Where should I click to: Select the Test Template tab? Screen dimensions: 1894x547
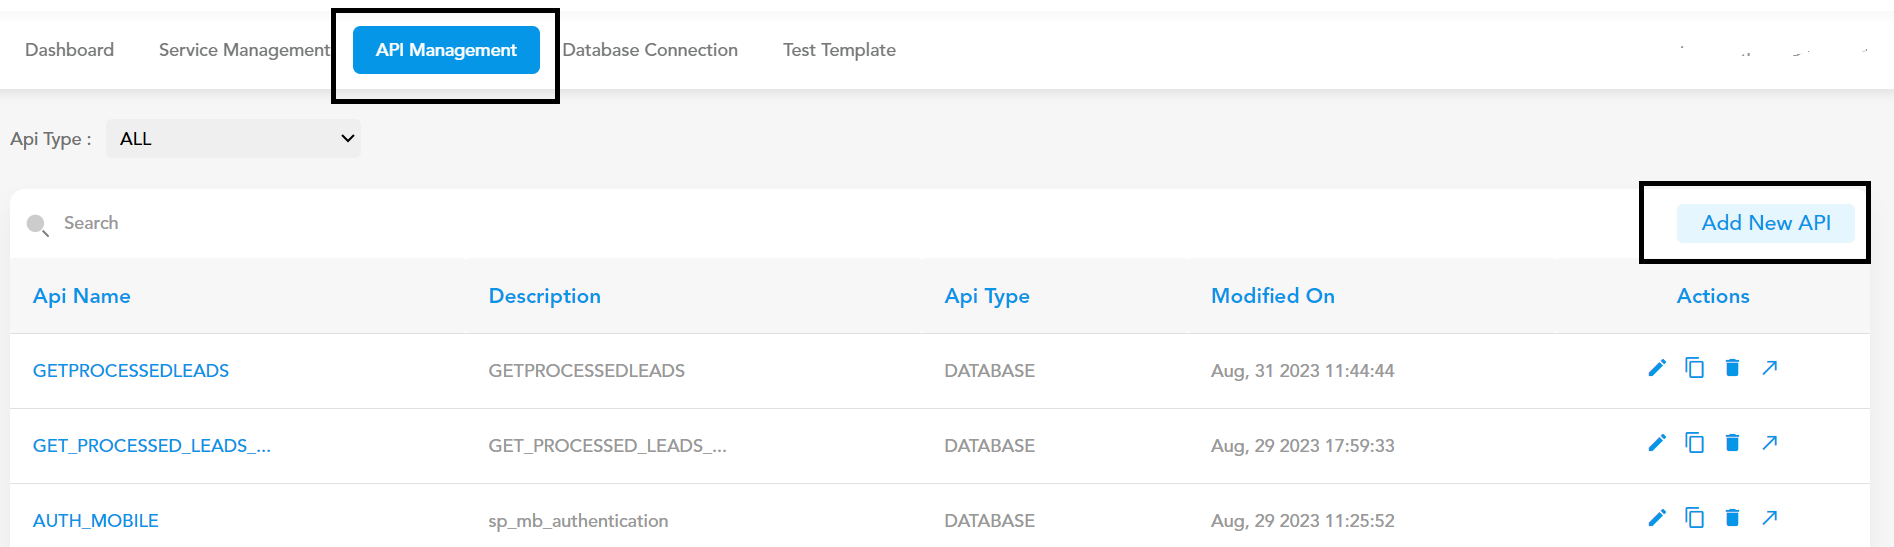tap(839, 50)
